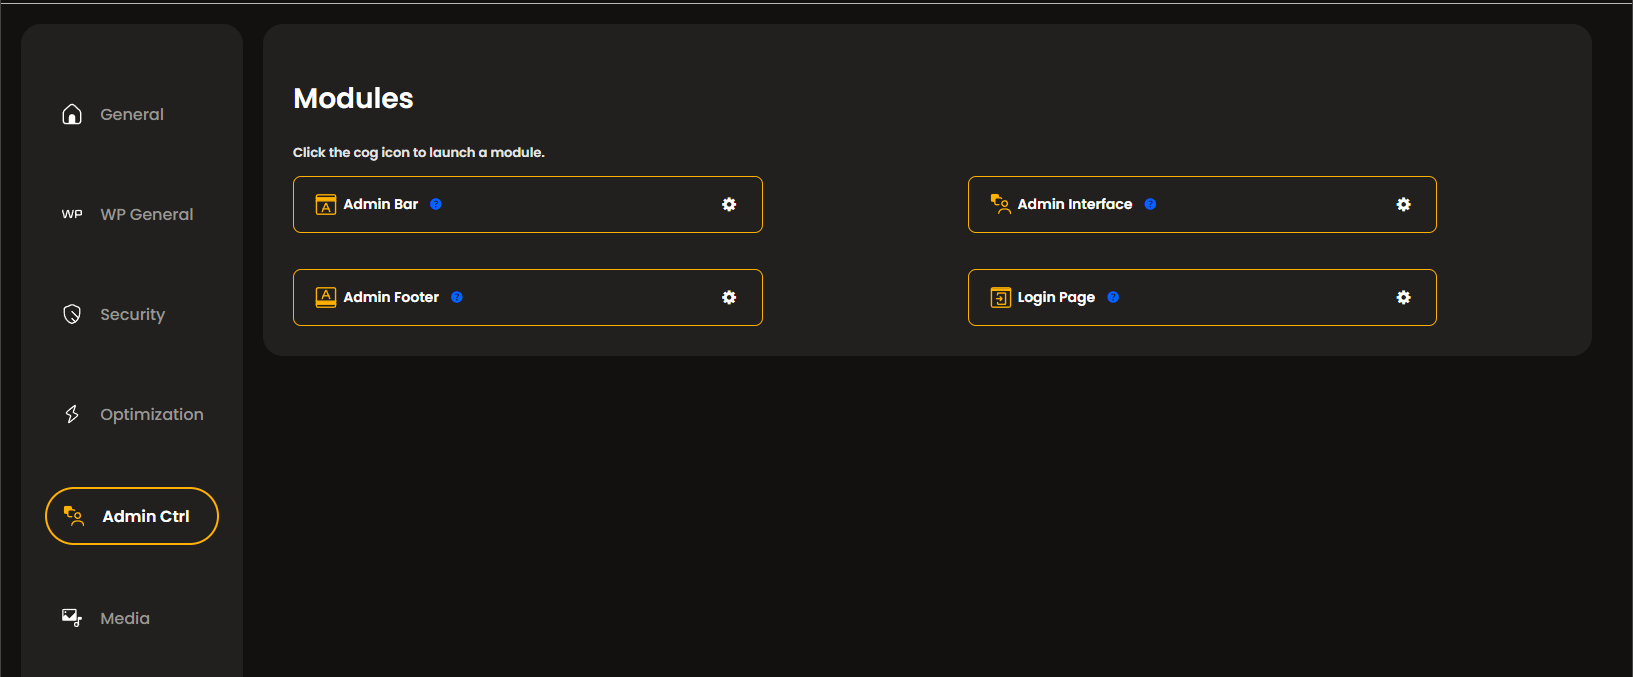Click the Admin Bar module icon
The height and width of the screenshot is (677, 1633).
pos(326,204)
